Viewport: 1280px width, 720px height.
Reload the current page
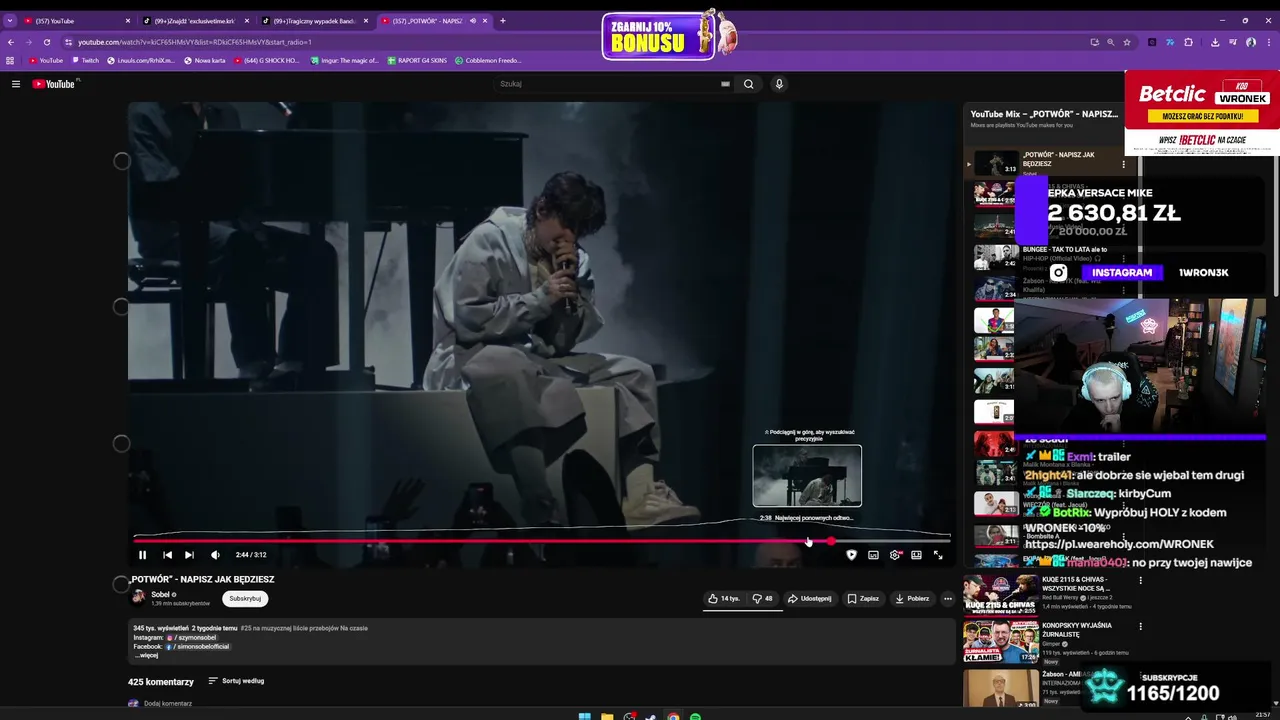(46, 42)
